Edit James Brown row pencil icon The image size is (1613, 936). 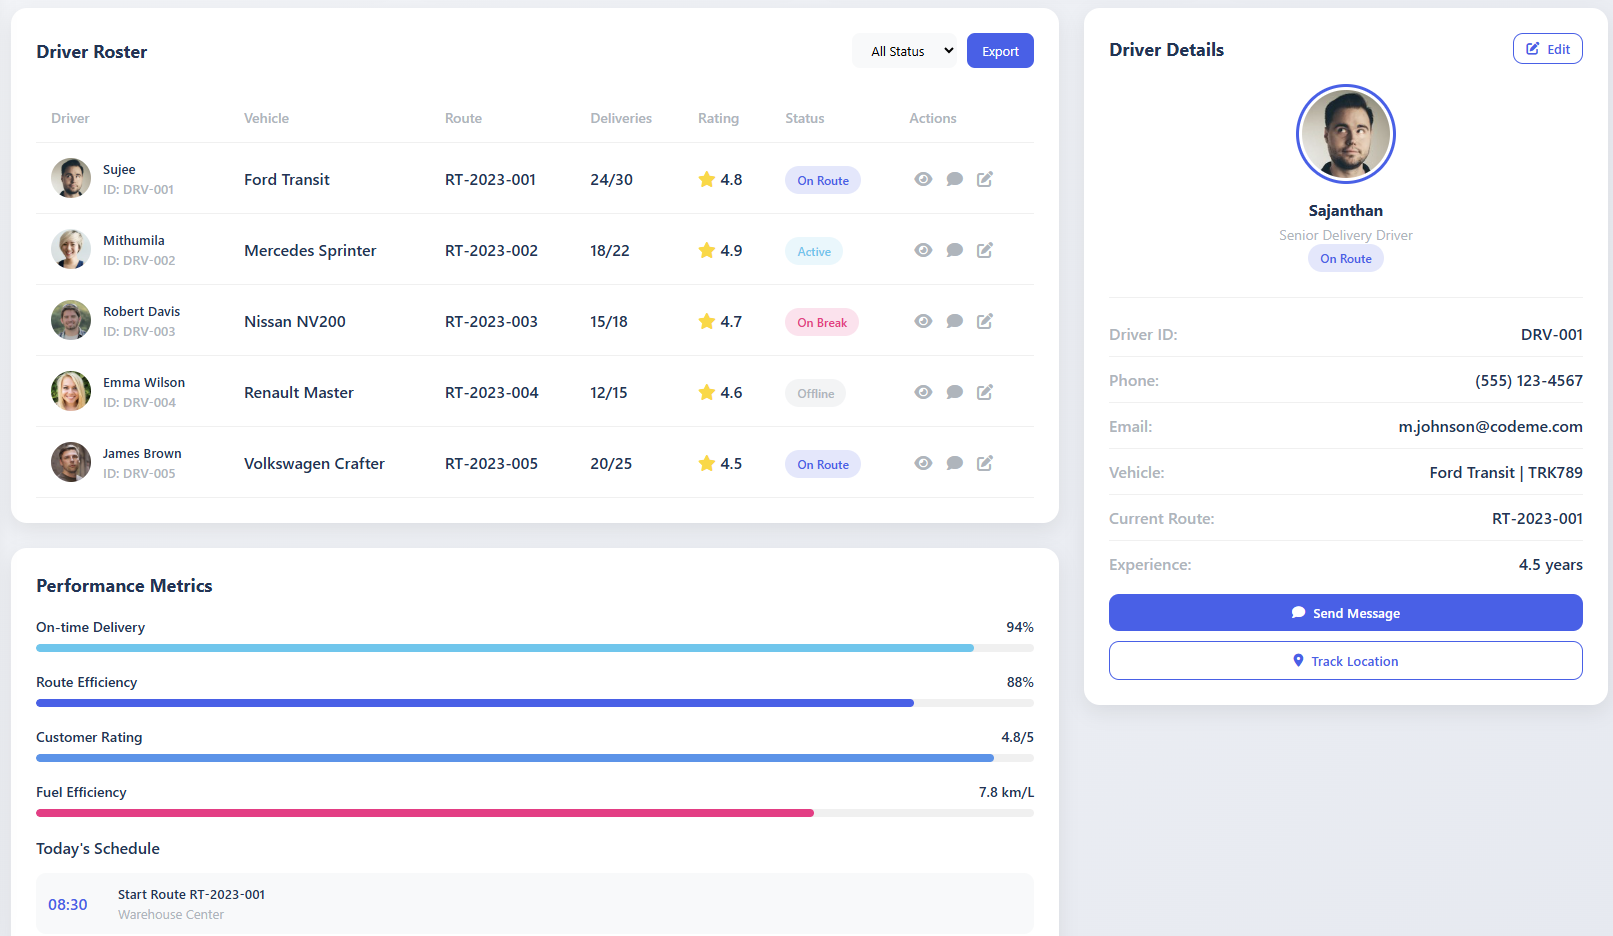985,463
